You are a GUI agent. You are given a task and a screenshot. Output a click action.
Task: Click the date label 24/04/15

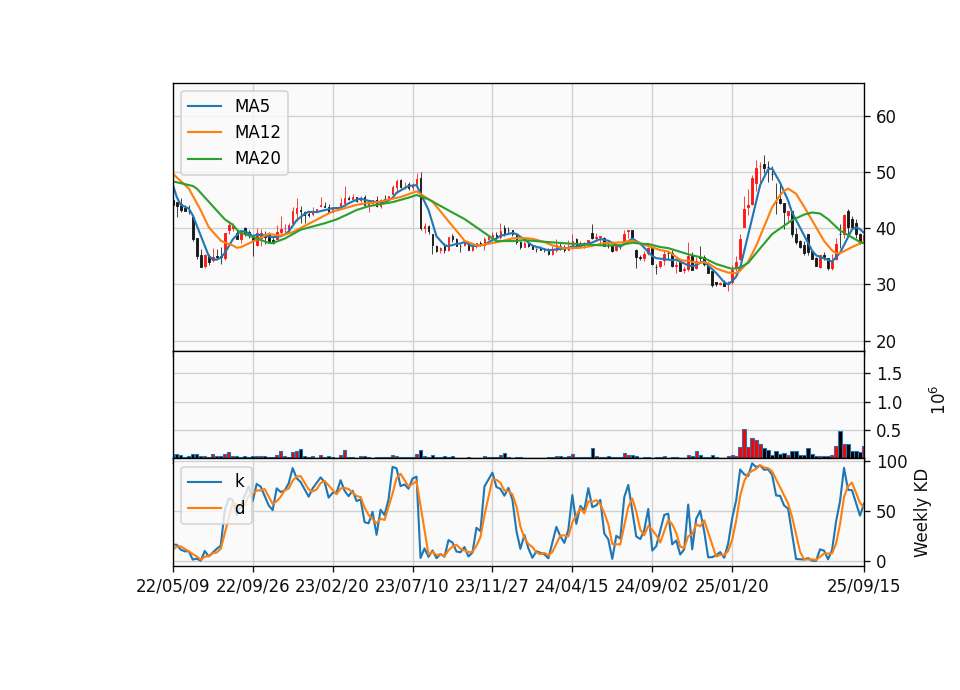pyautogui.click(x=572, y=586)
